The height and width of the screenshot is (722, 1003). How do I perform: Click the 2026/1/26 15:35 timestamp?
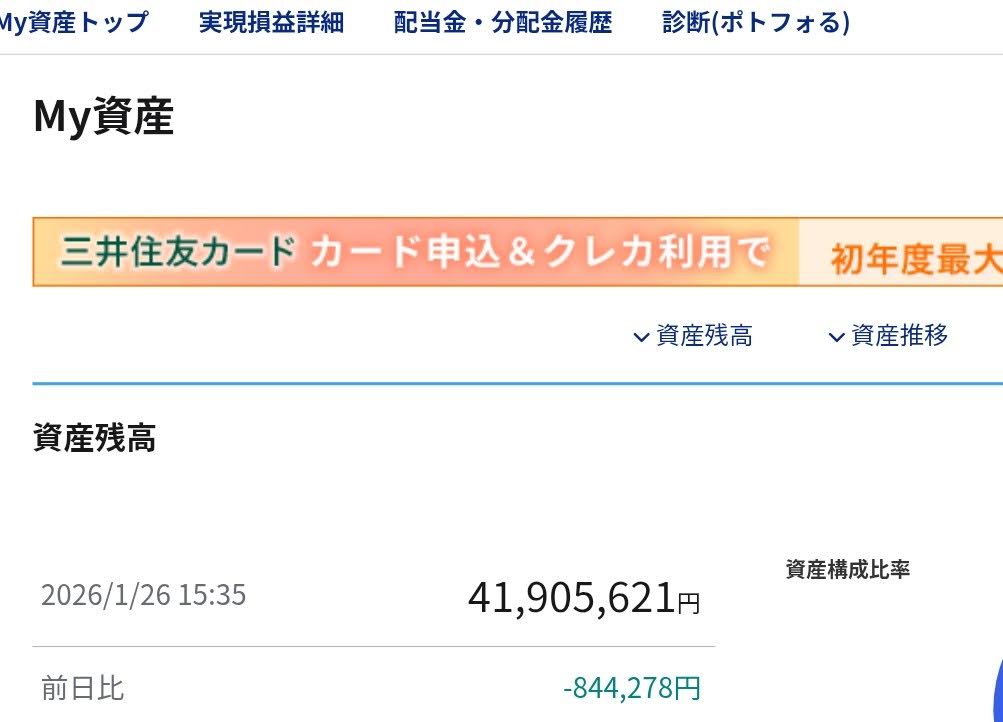tap(143, 596)
